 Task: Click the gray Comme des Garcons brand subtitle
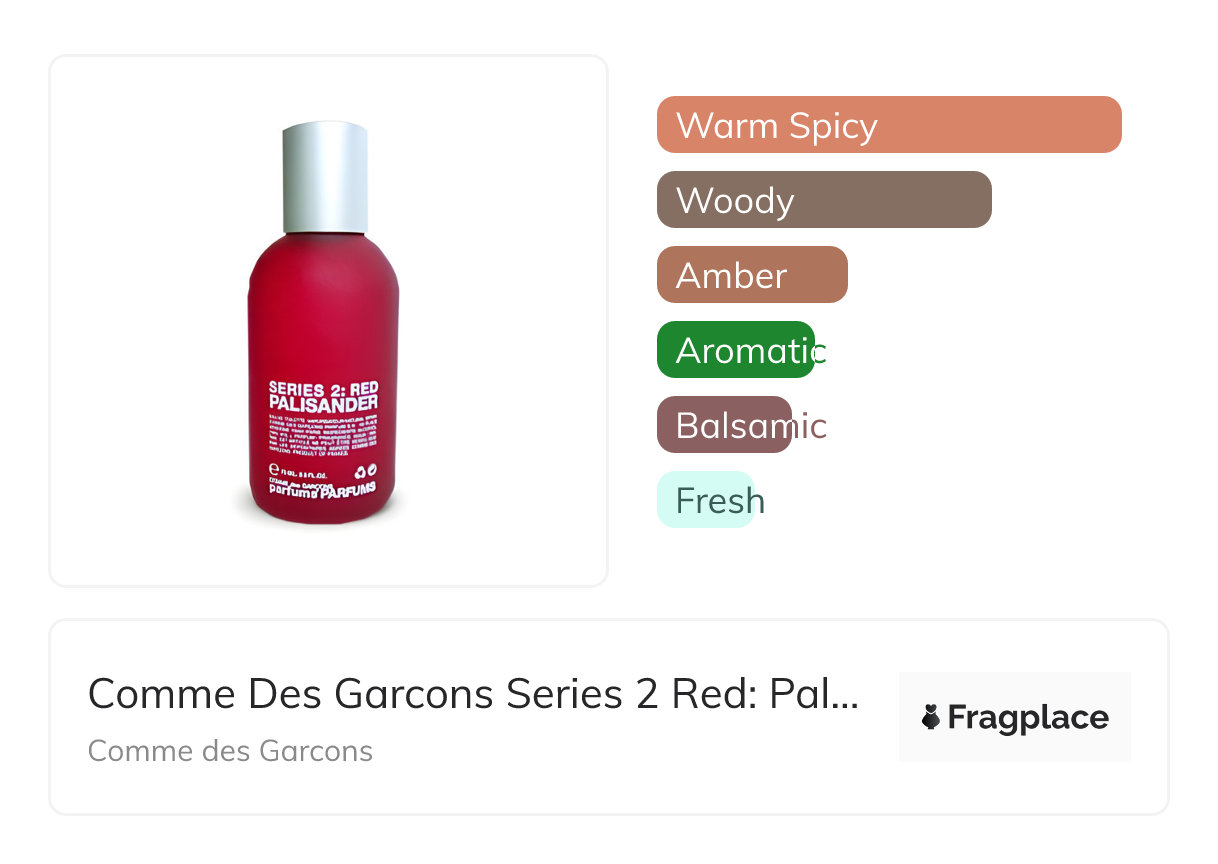click(230, 751)
